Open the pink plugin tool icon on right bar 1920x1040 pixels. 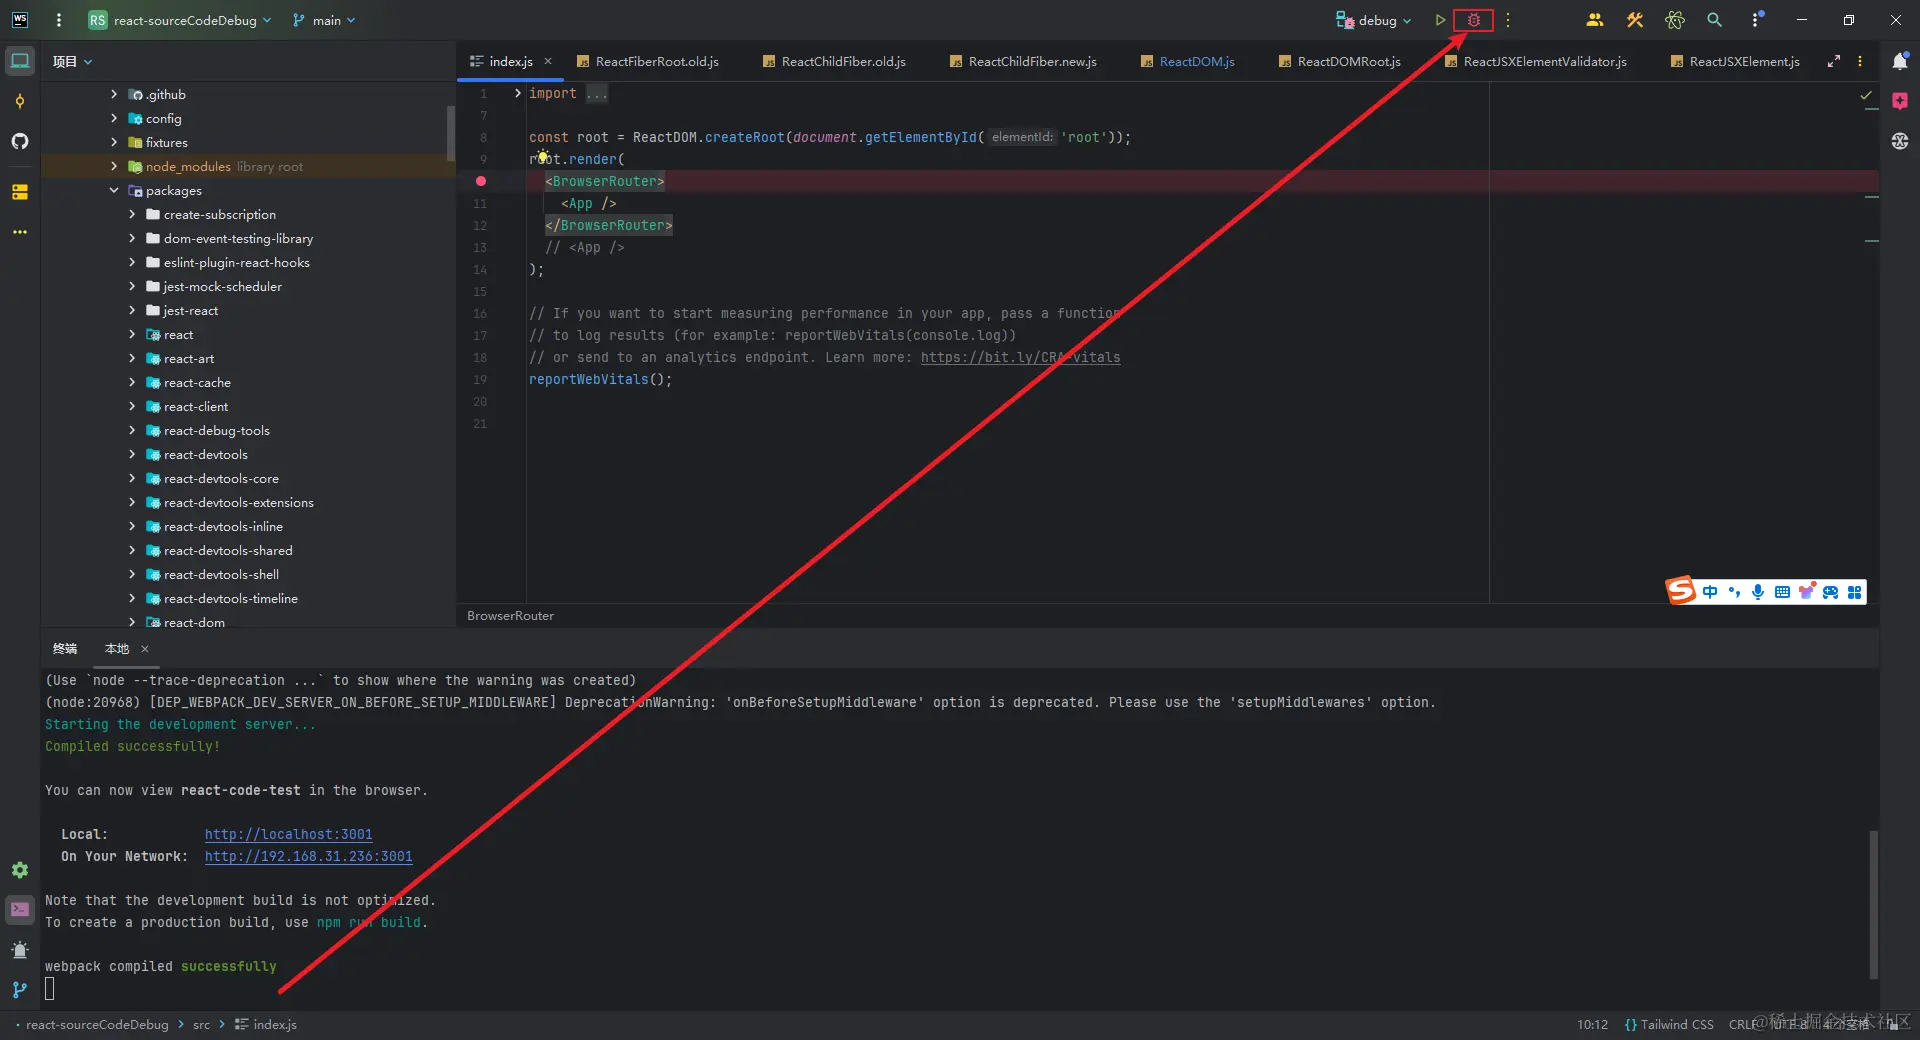pyautogui.click(x=1900, y=101)
